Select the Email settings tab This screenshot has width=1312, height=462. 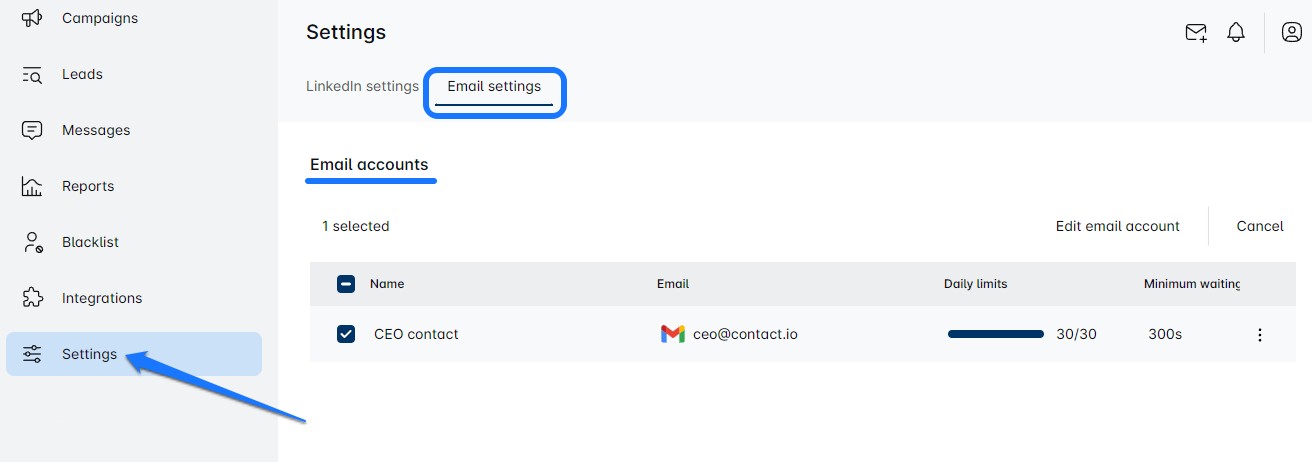[494, 86]
